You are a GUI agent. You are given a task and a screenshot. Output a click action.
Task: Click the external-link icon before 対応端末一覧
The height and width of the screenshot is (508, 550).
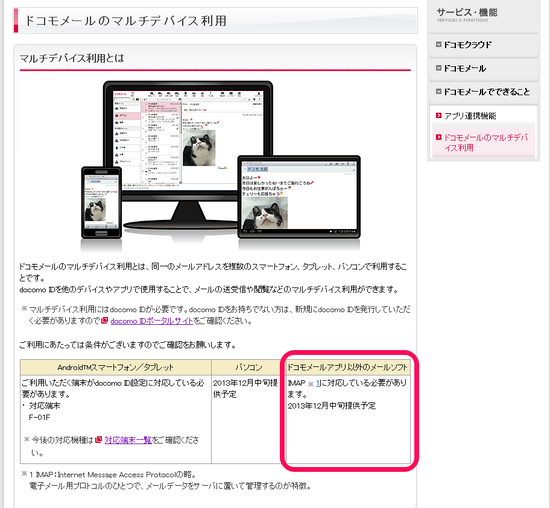99,439
